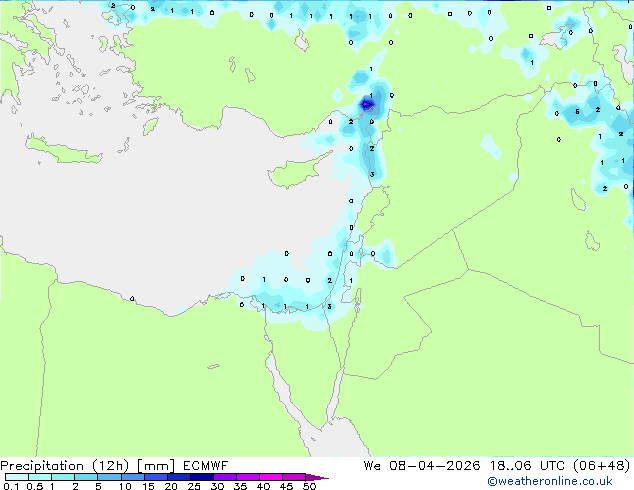The width and height of the screenshot is (634, 490).
Task: Click the '(12h)' interval label
Action: (x=110, y=466)
